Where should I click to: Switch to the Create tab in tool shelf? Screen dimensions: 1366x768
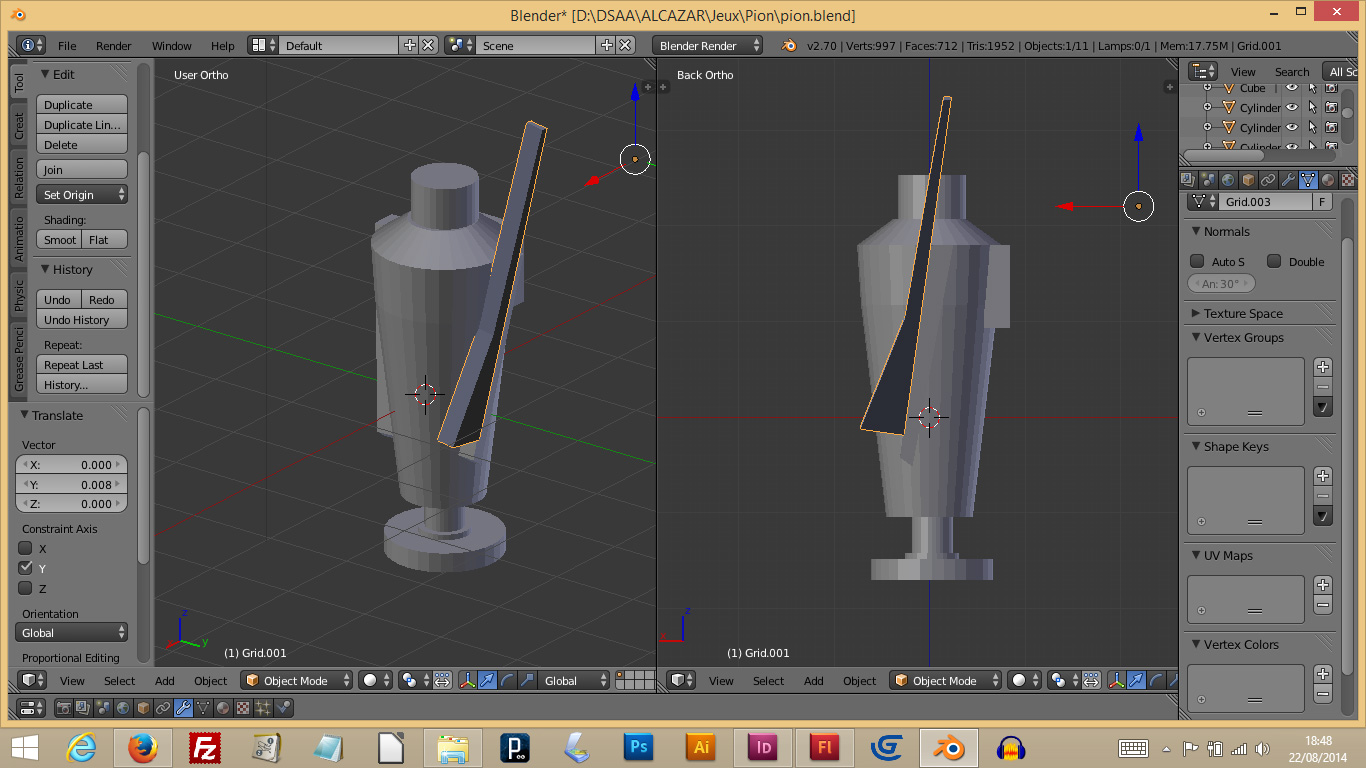pos(19,126)
